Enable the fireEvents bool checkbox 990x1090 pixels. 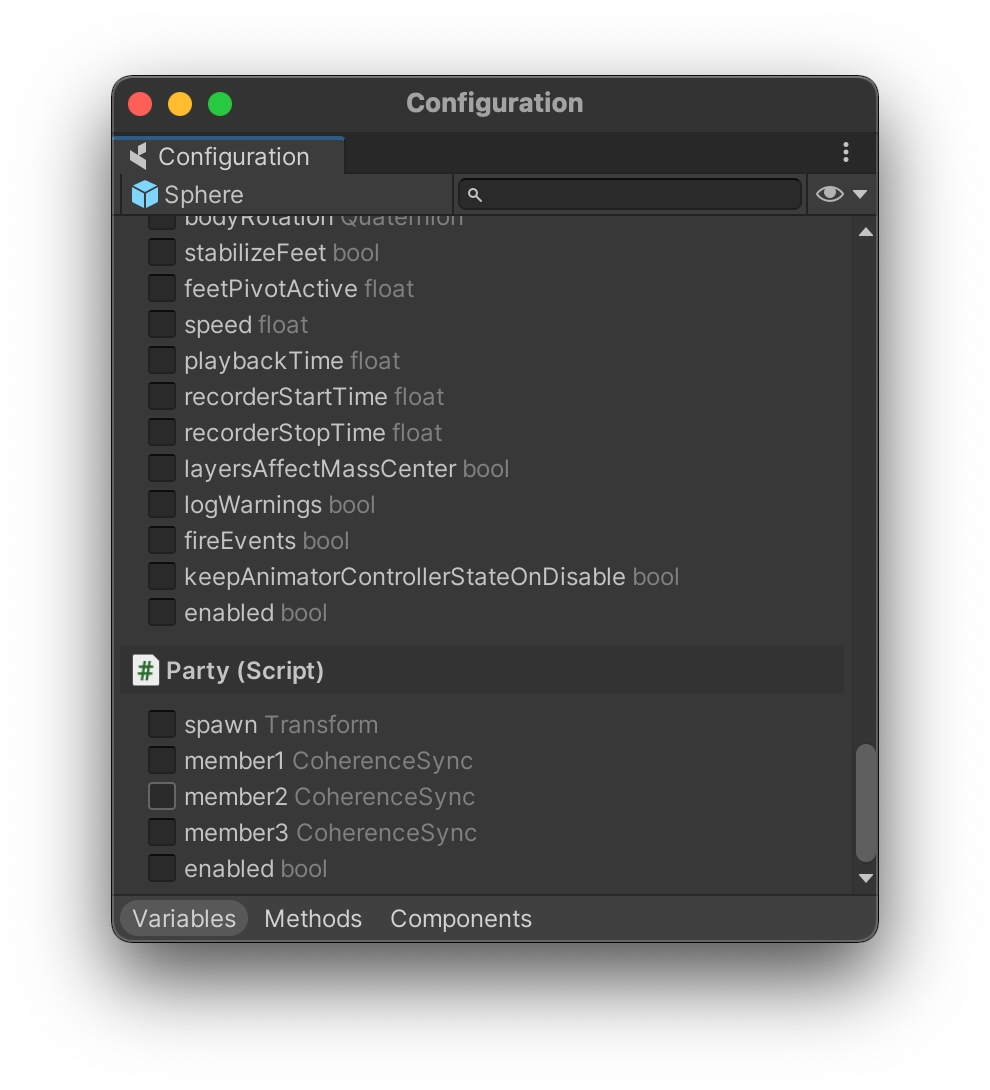coord(162,541)
